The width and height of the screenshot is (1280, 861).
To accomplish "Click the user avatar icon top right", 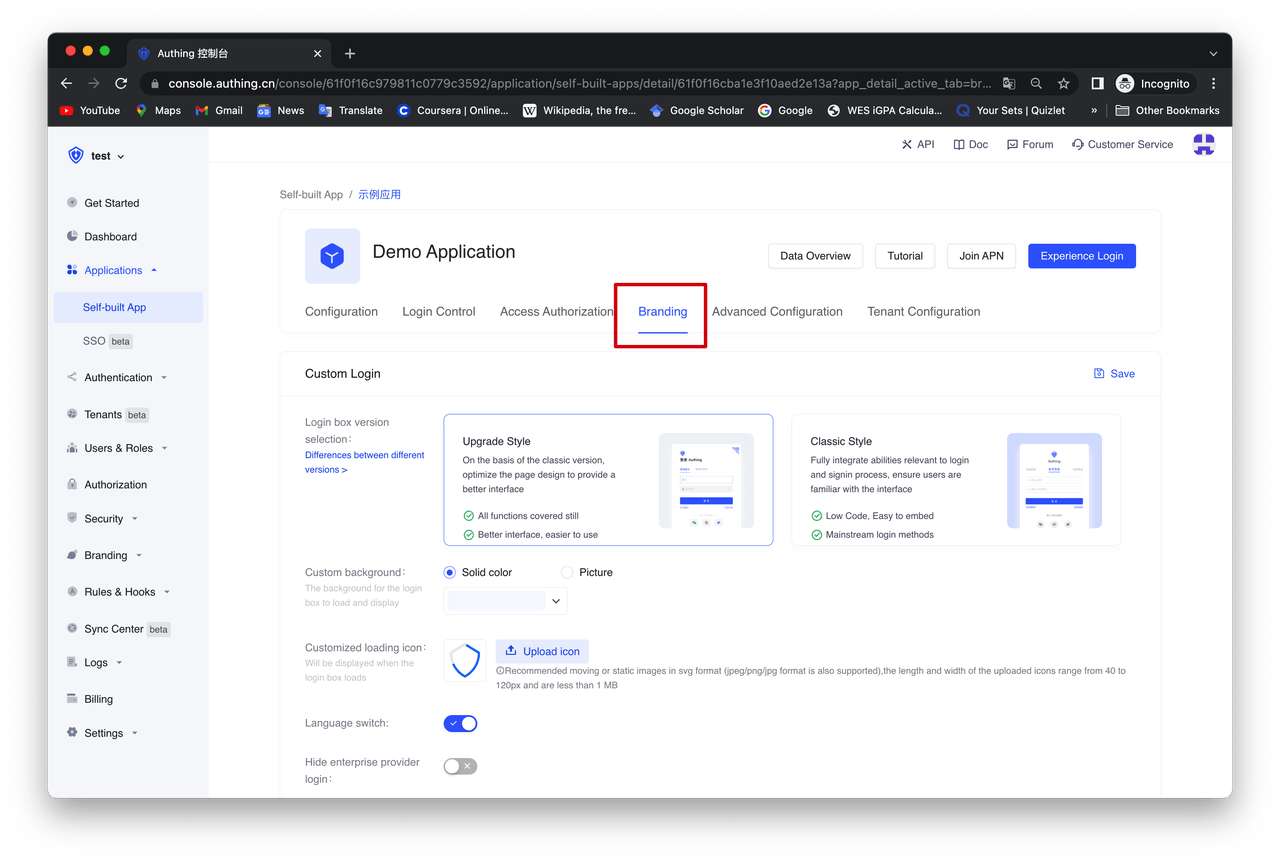I will pyautogui.click(x=1204, y=145).
